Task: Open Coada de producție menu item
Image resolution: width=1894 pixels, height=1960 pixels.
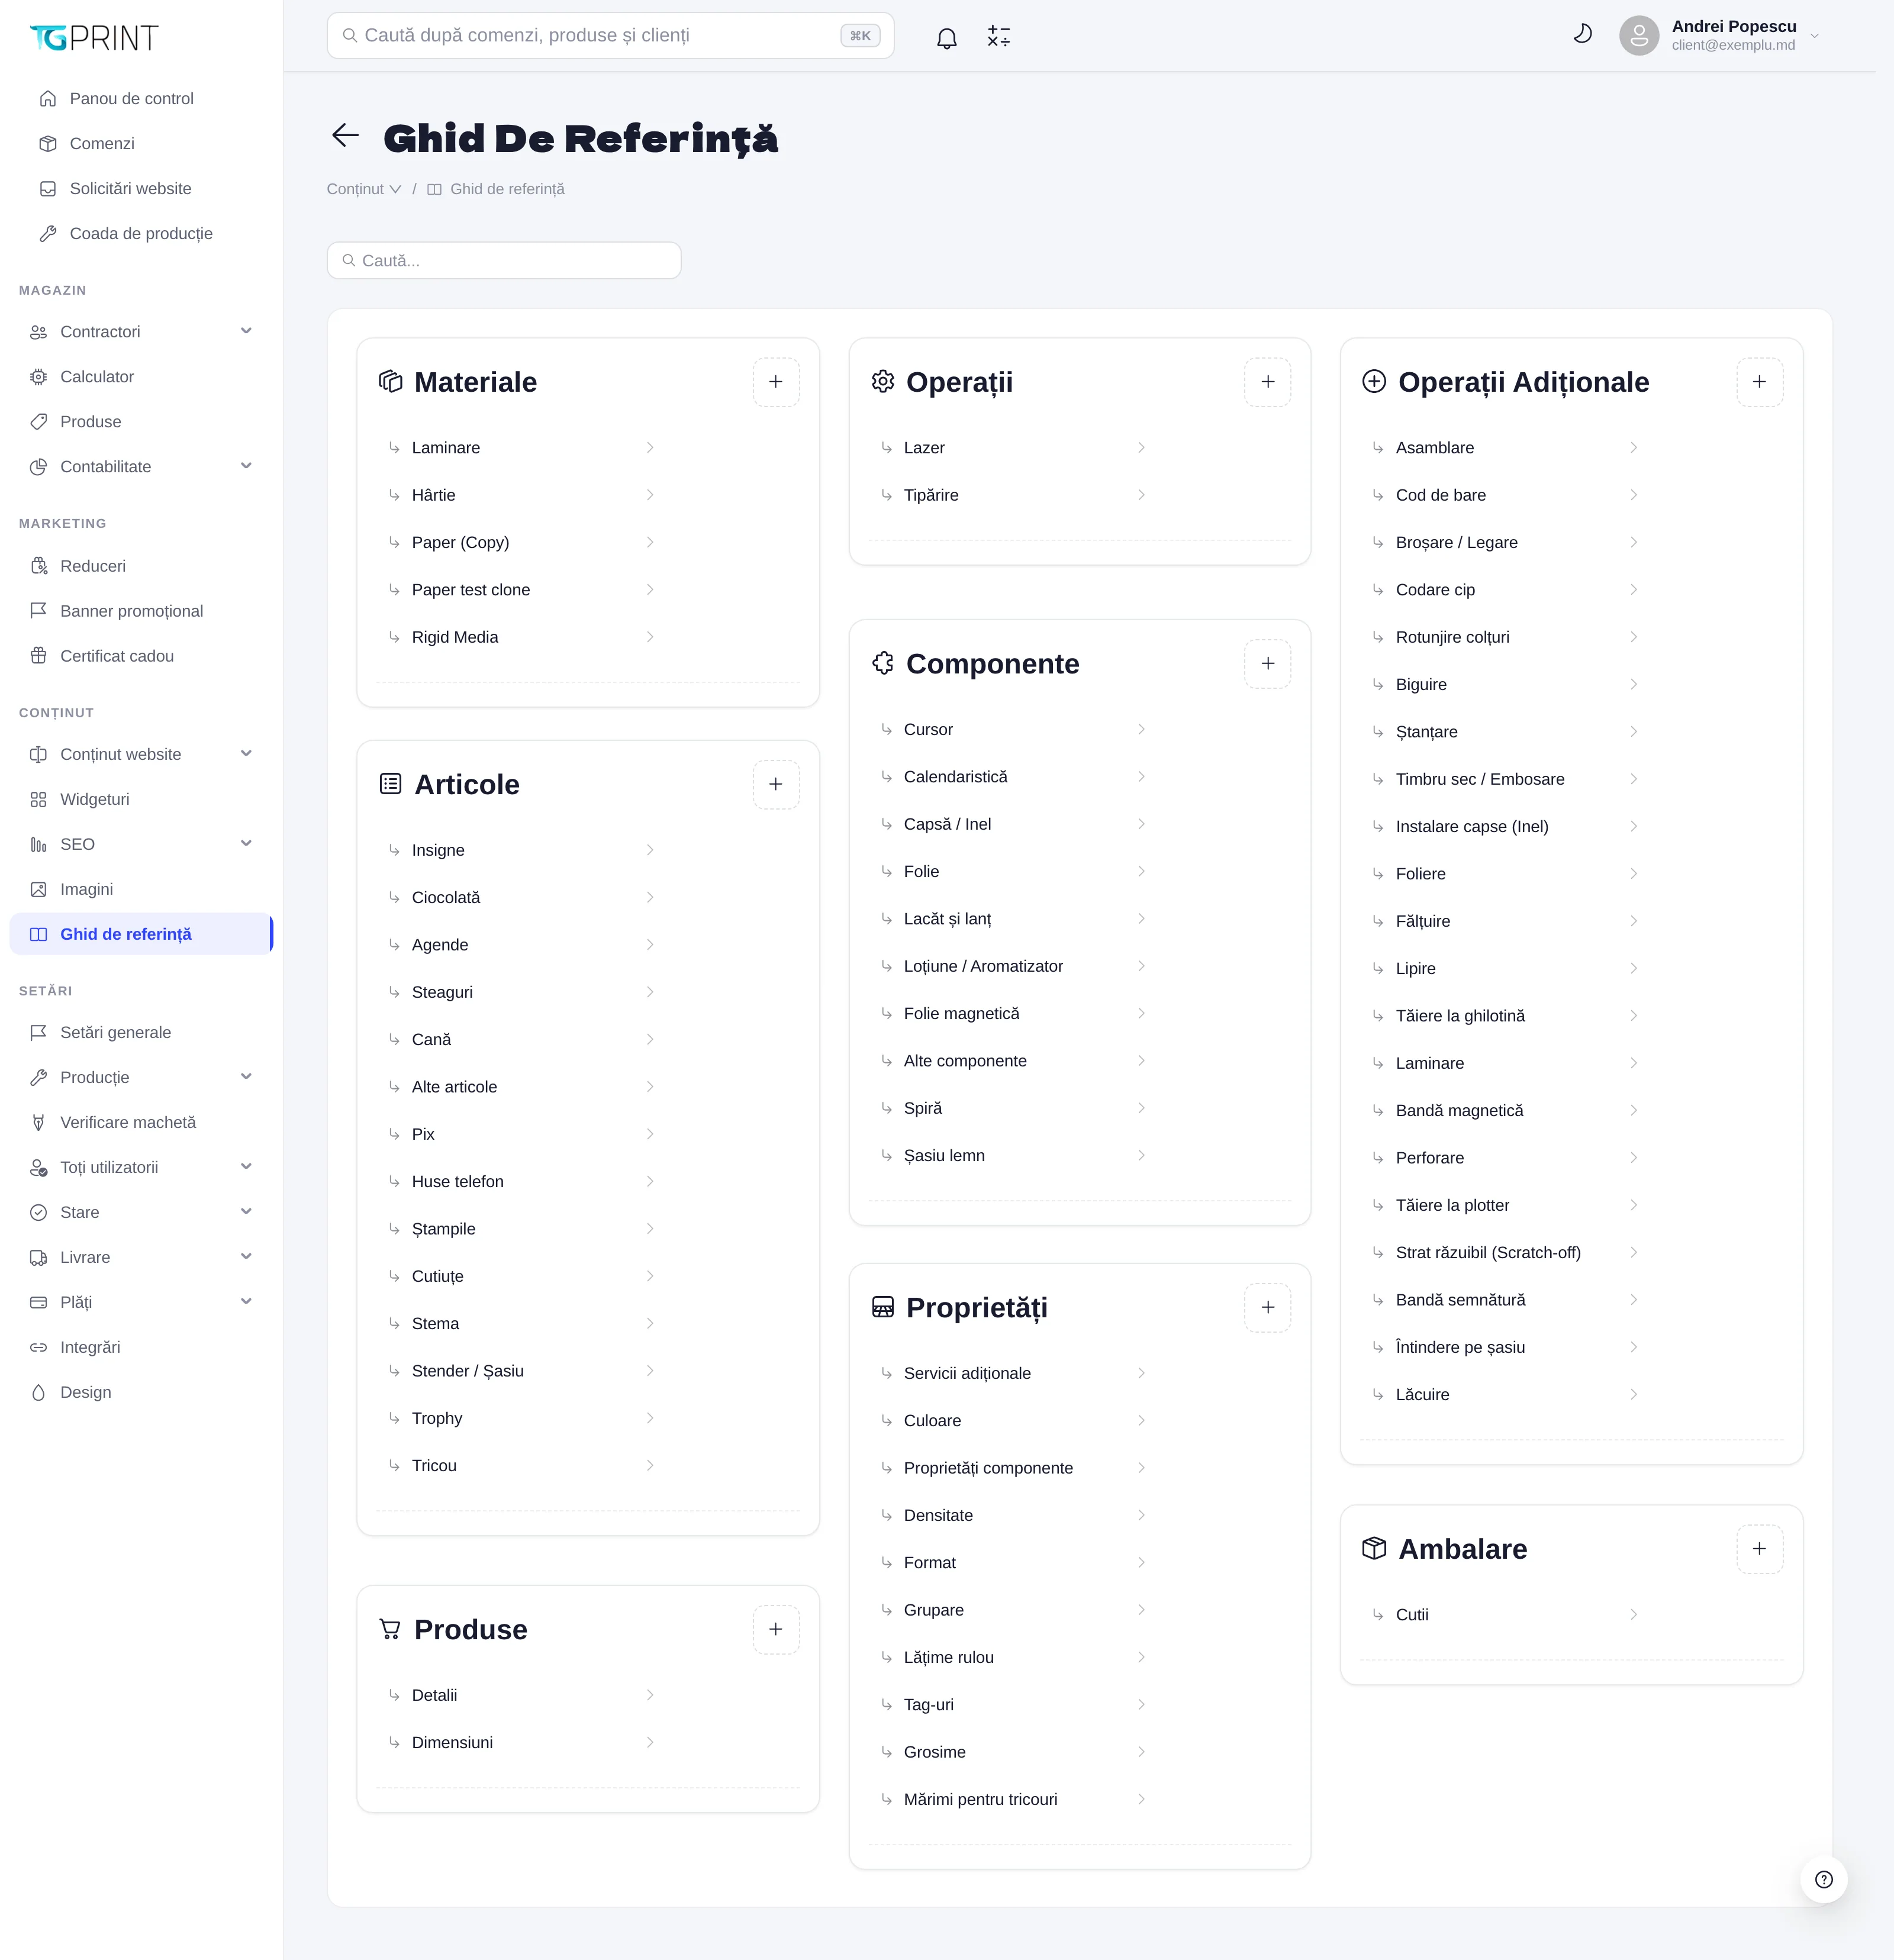Action: (x=140, y=234)
